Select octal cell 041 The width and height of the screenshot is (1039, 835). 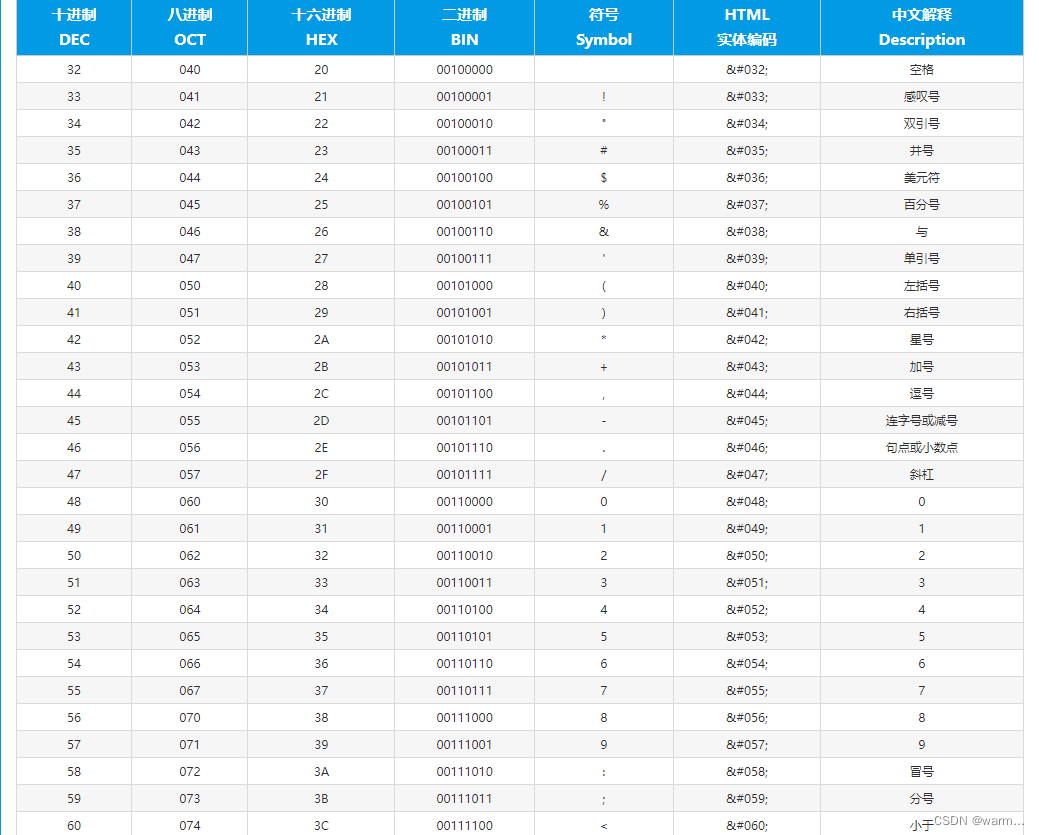pyautogui.click(x=190, y=97)
